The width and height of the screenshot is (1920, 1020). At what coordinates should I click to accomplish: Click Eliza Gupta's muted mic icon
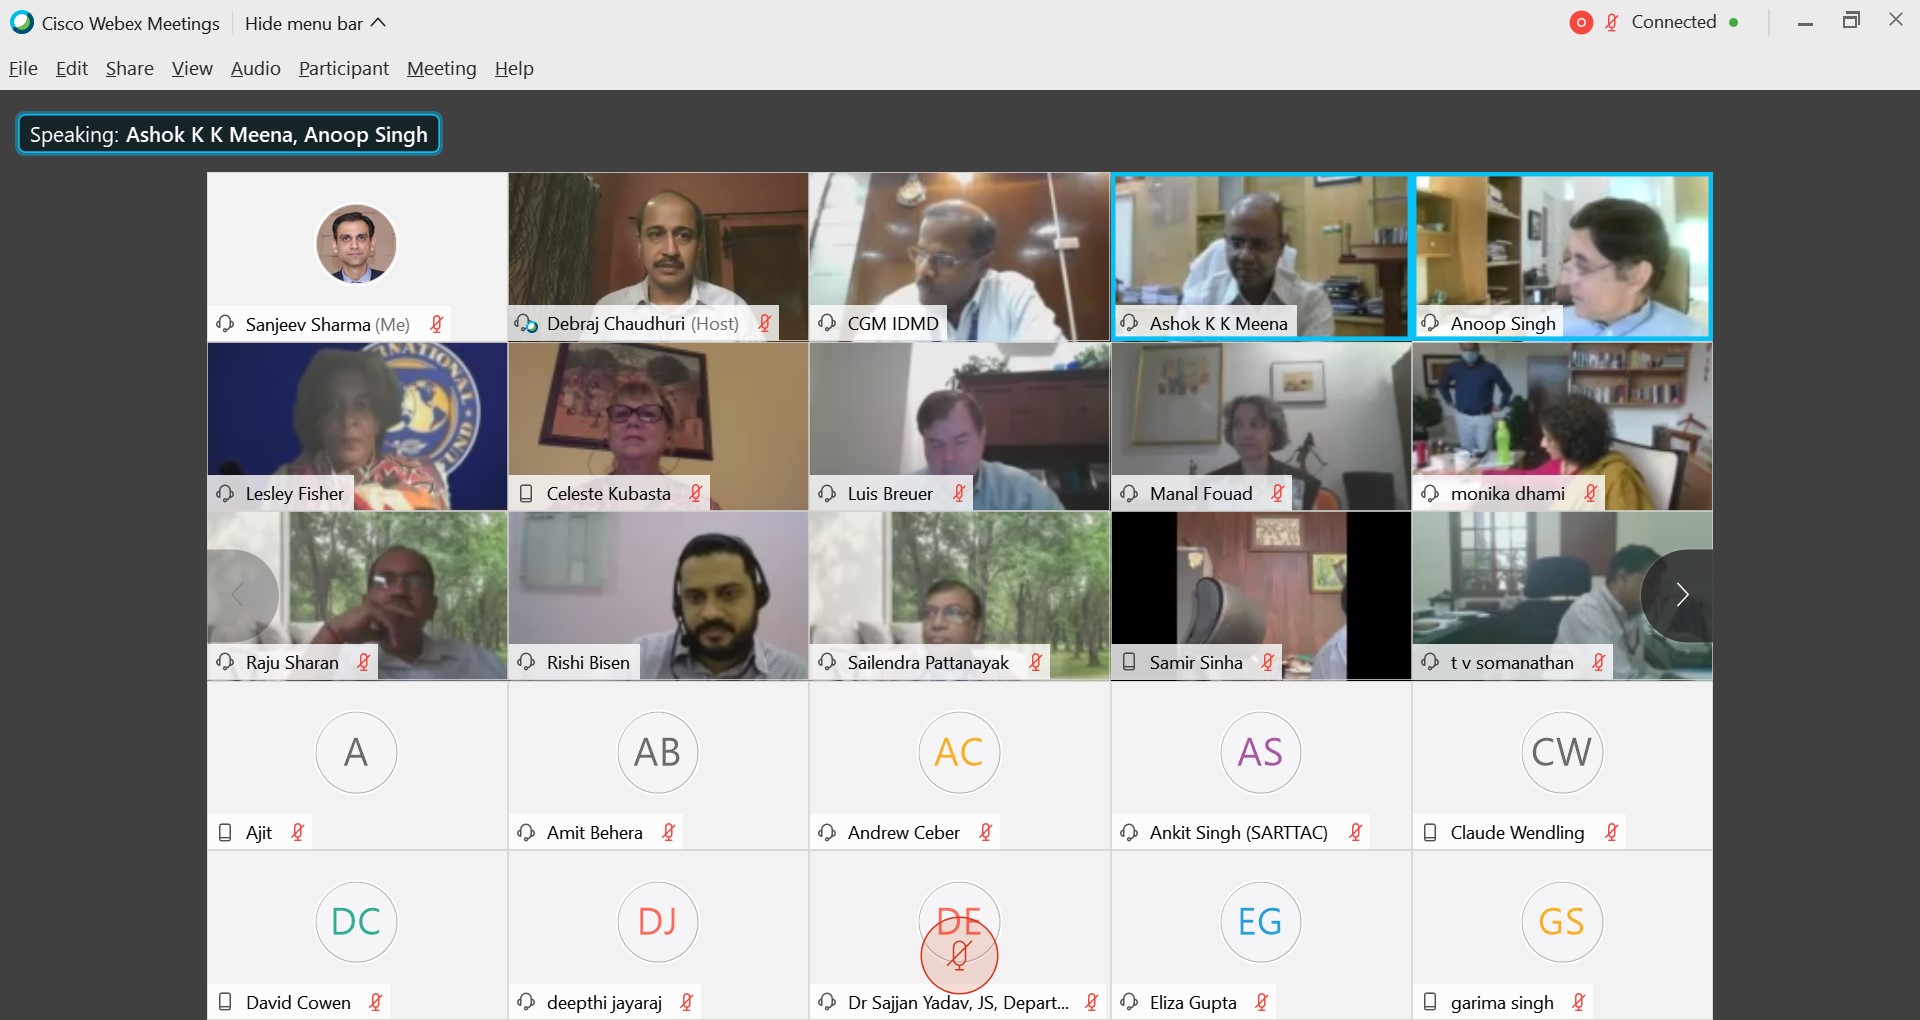[1262, 1002]
